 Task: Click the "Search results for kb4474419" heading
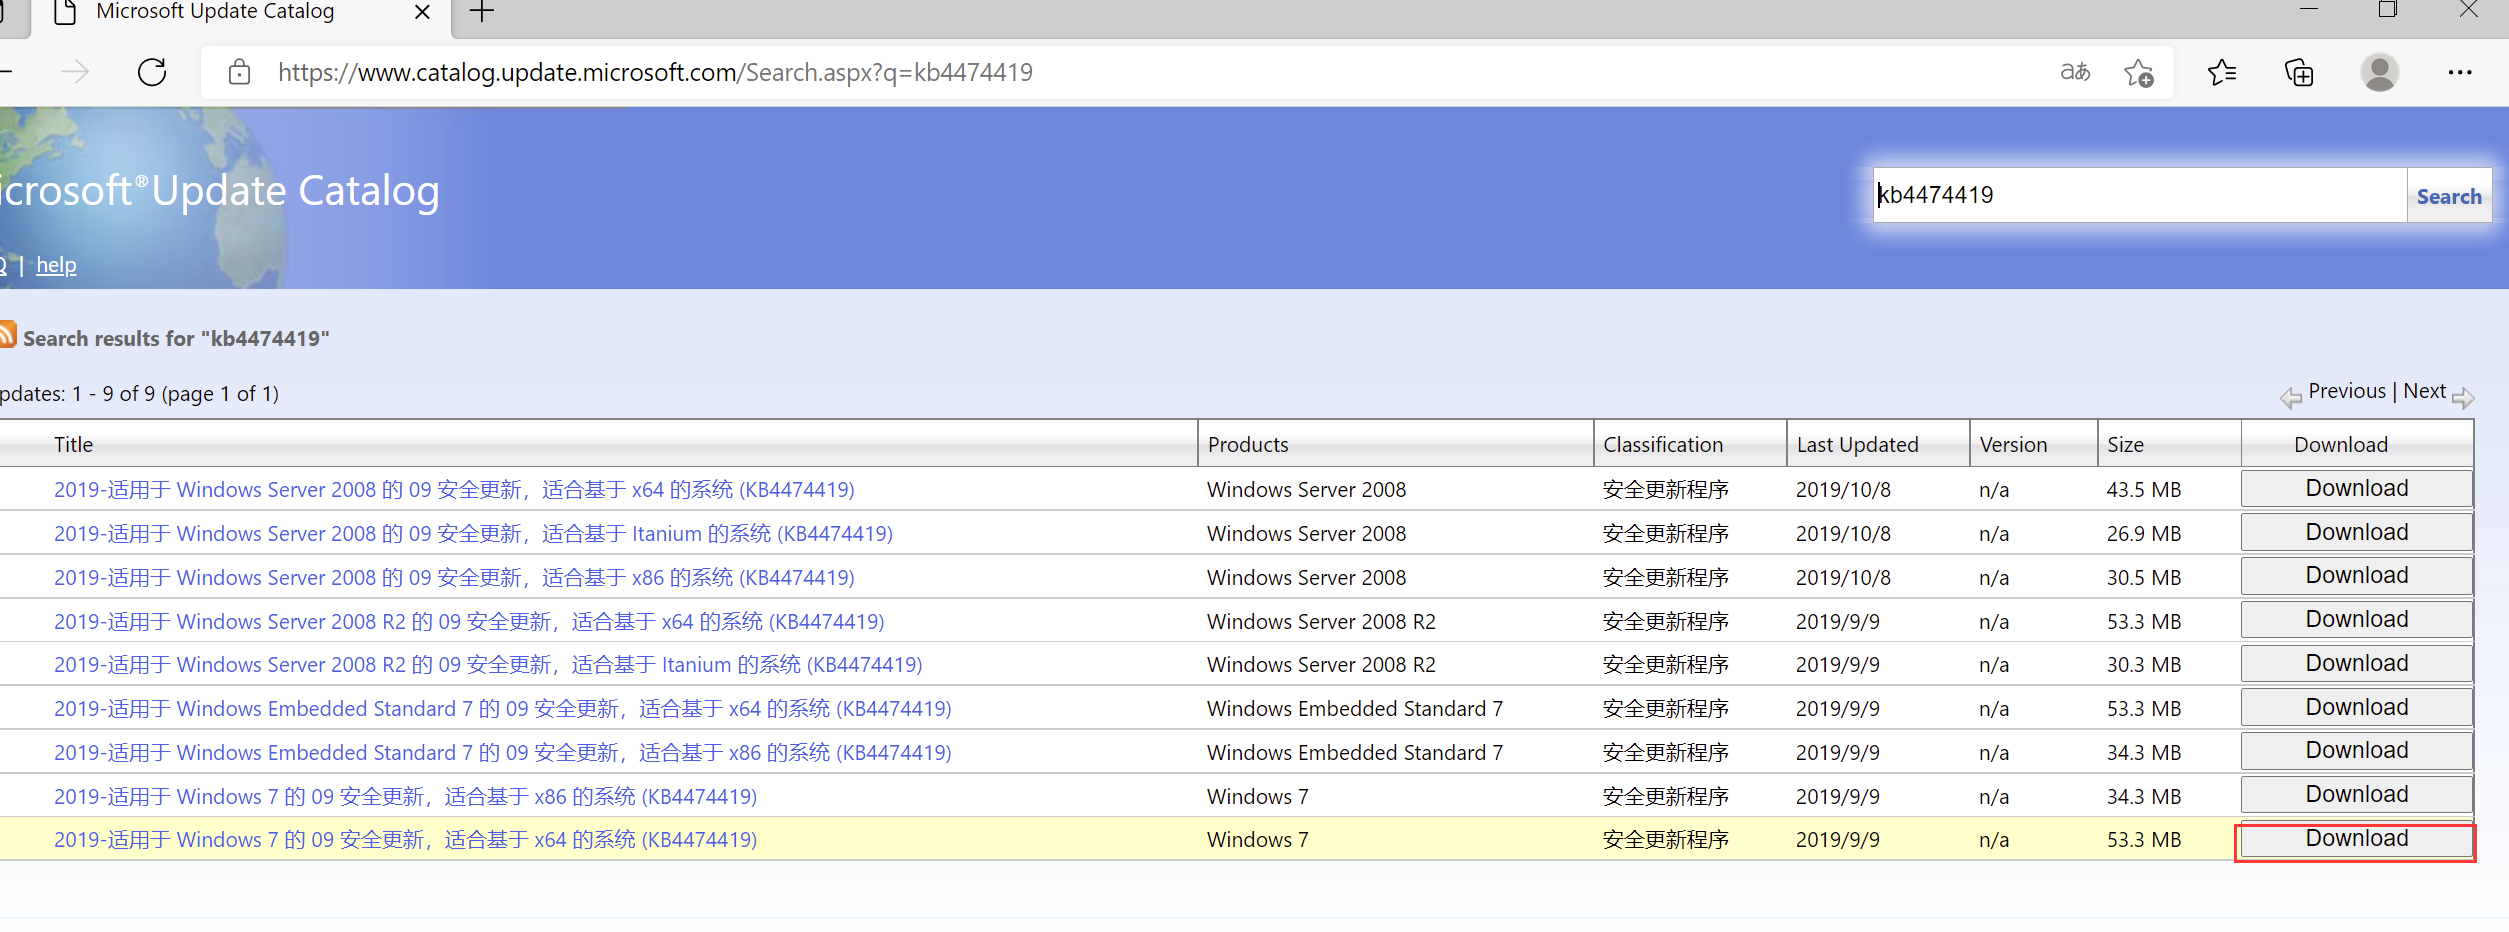tap(176, 339)
